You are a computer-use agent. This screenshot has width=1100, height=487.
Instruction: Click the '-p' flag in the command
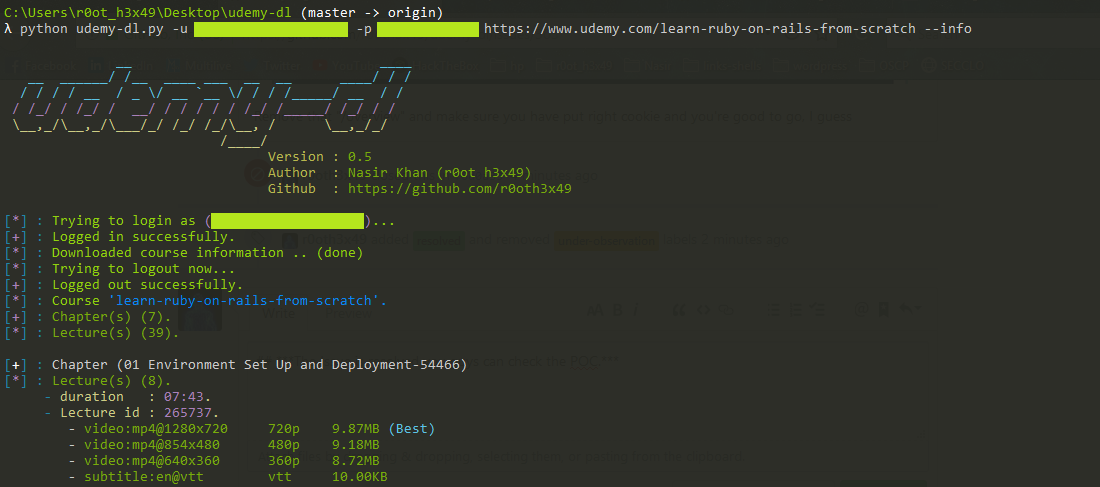click(x=363, y=29)
